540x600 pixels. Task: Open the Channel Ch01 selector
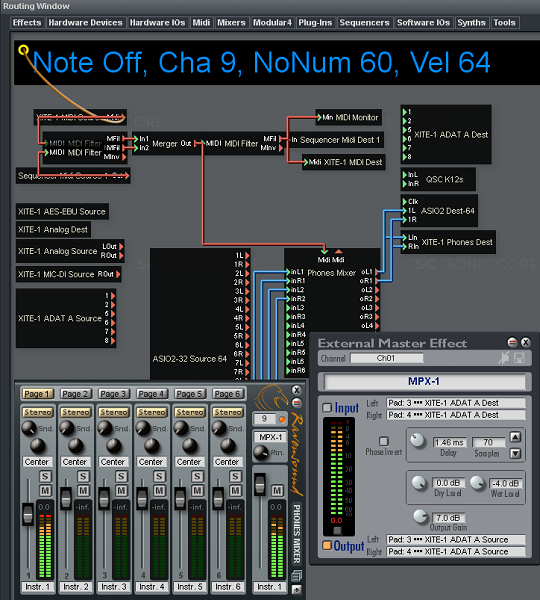click(x=387, y=358)
